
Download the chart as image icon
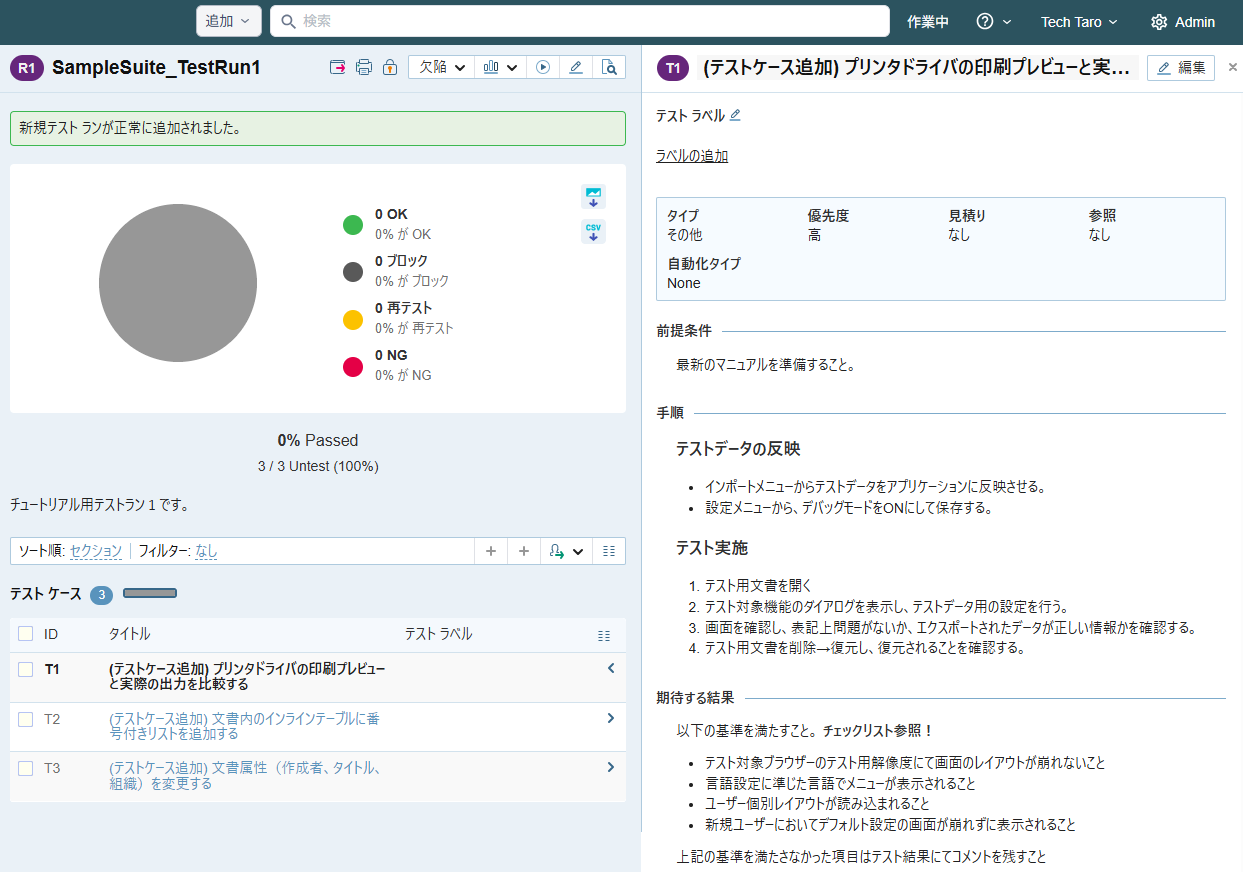click(593, 196)
